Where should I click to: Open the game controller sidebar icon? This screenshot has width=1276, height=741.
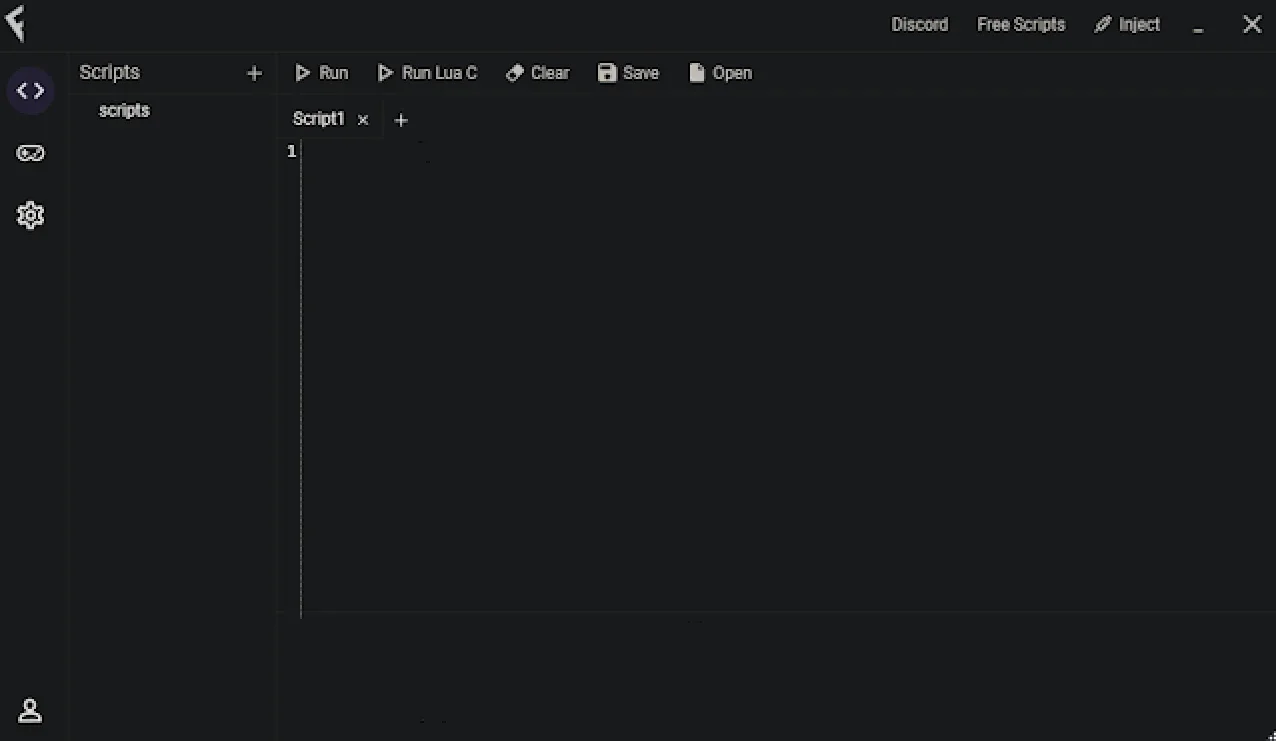(31, 153)
